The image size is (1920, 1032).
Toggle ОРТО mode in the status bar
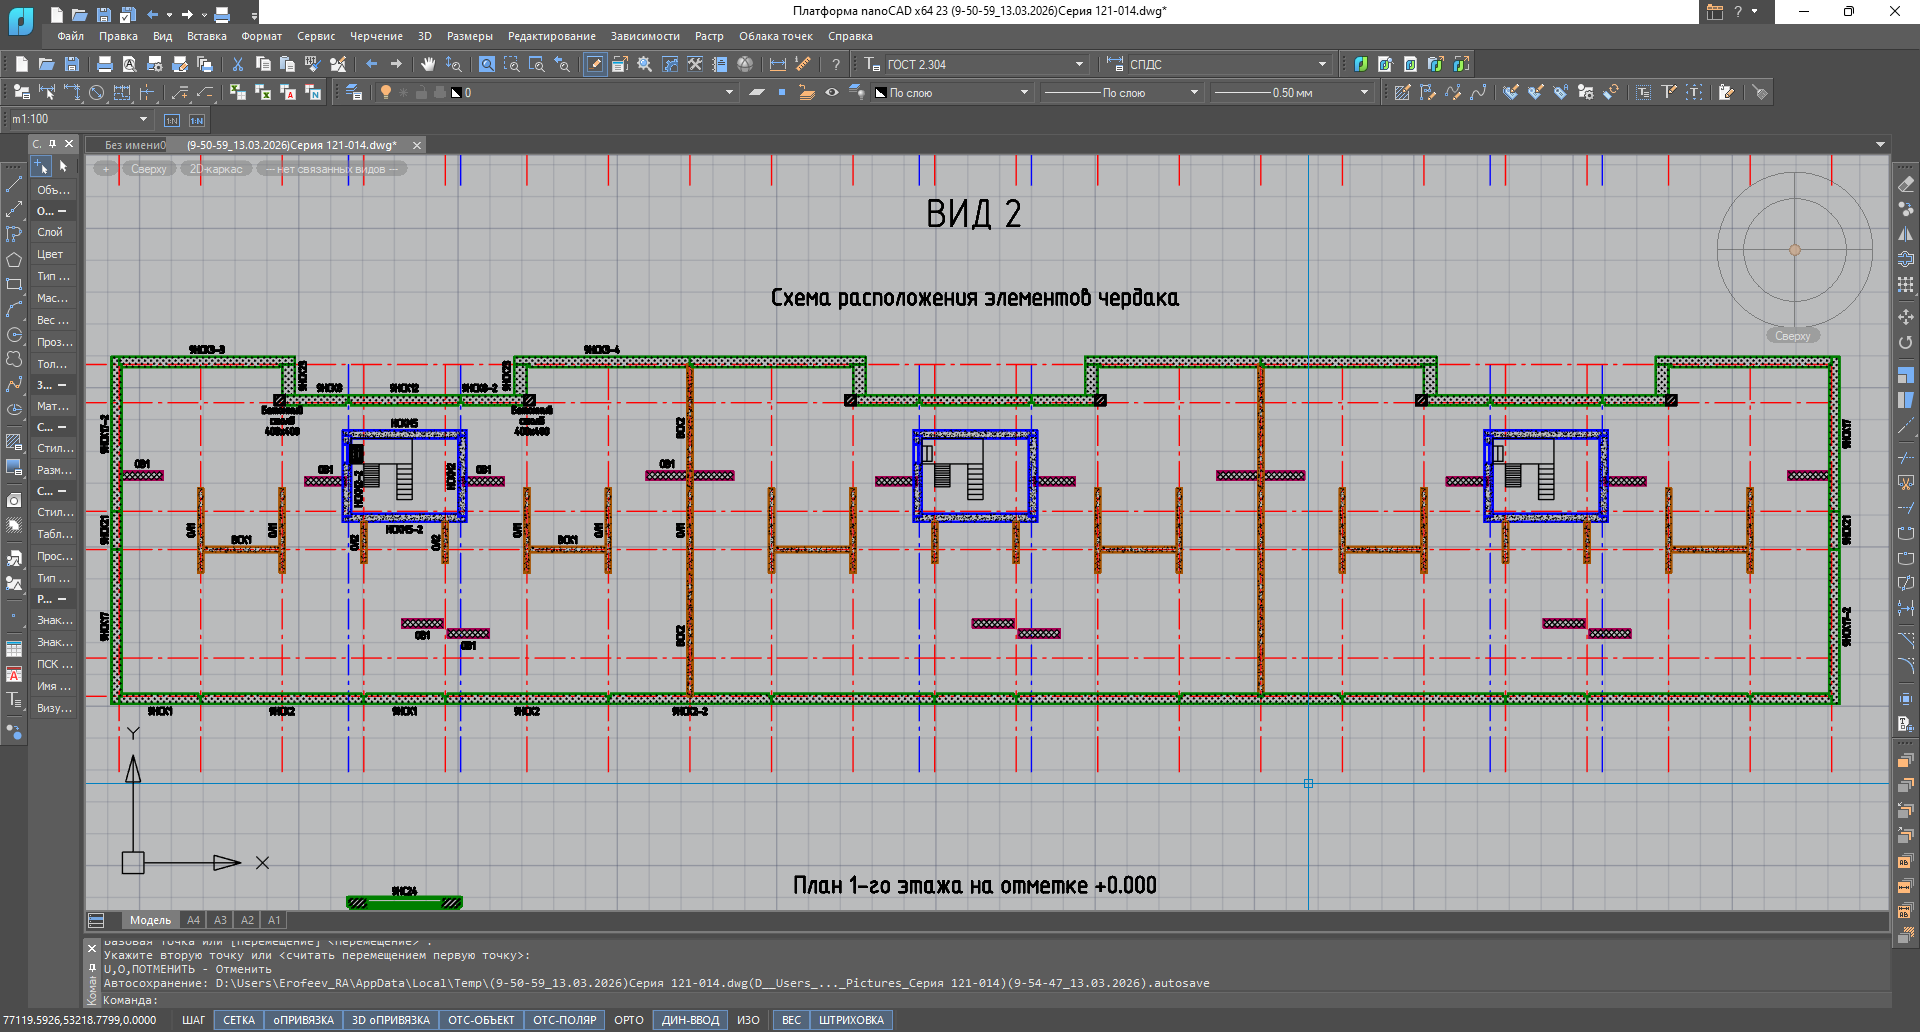pos(629,1020)
